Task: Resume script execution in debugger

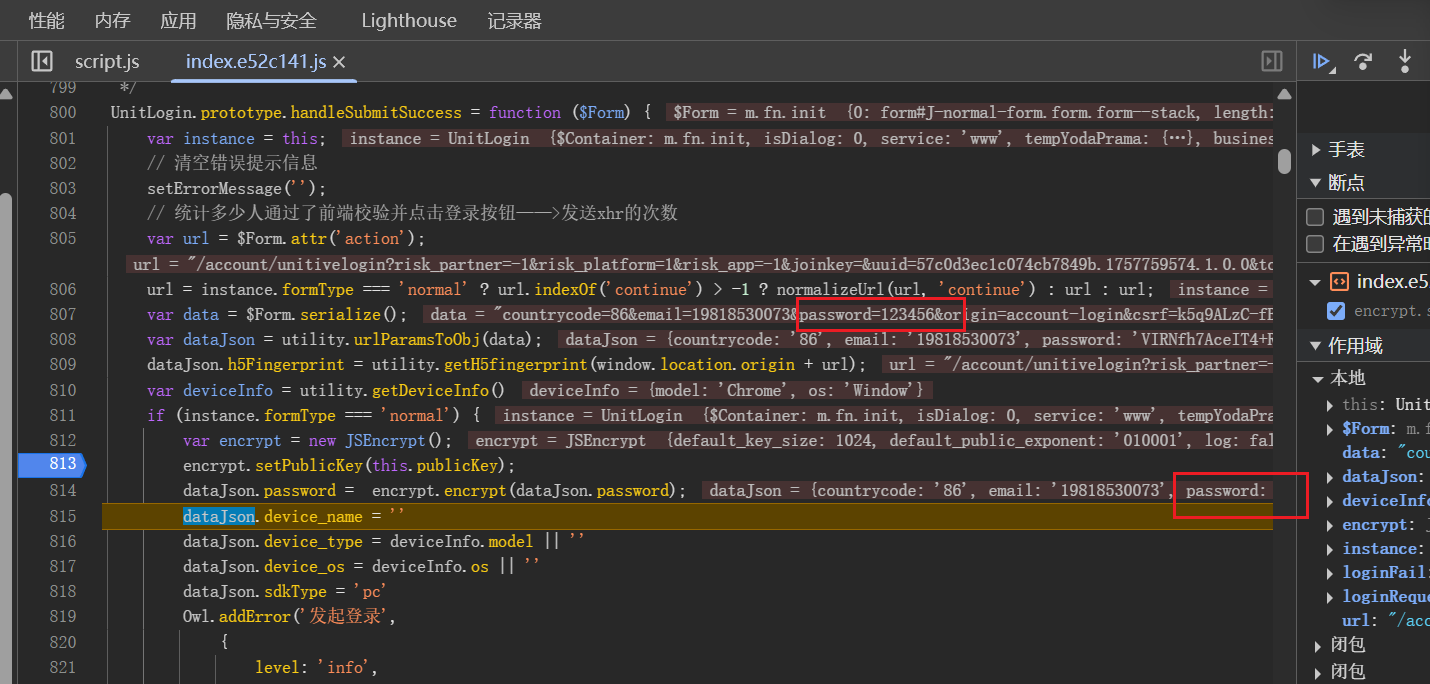Action: [1322, 62]
